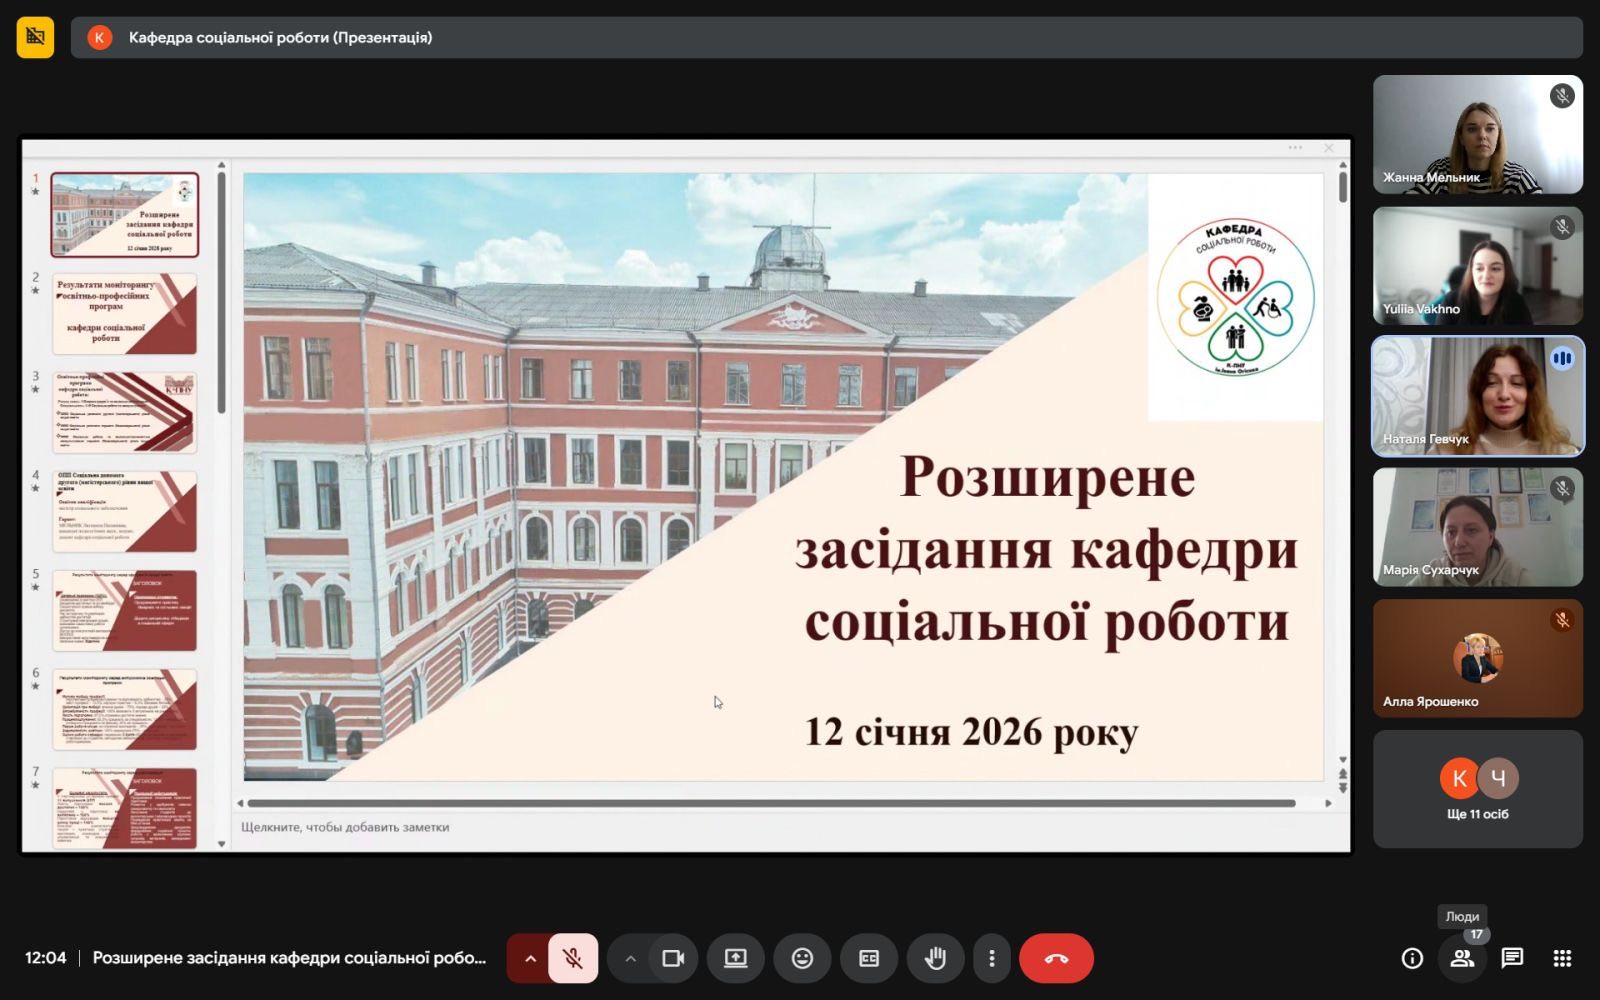The height and width of the screenshot is (1000, 1600).
Task: Click the yellow stop-presentation icon at top left
Action: click(35, 37)
